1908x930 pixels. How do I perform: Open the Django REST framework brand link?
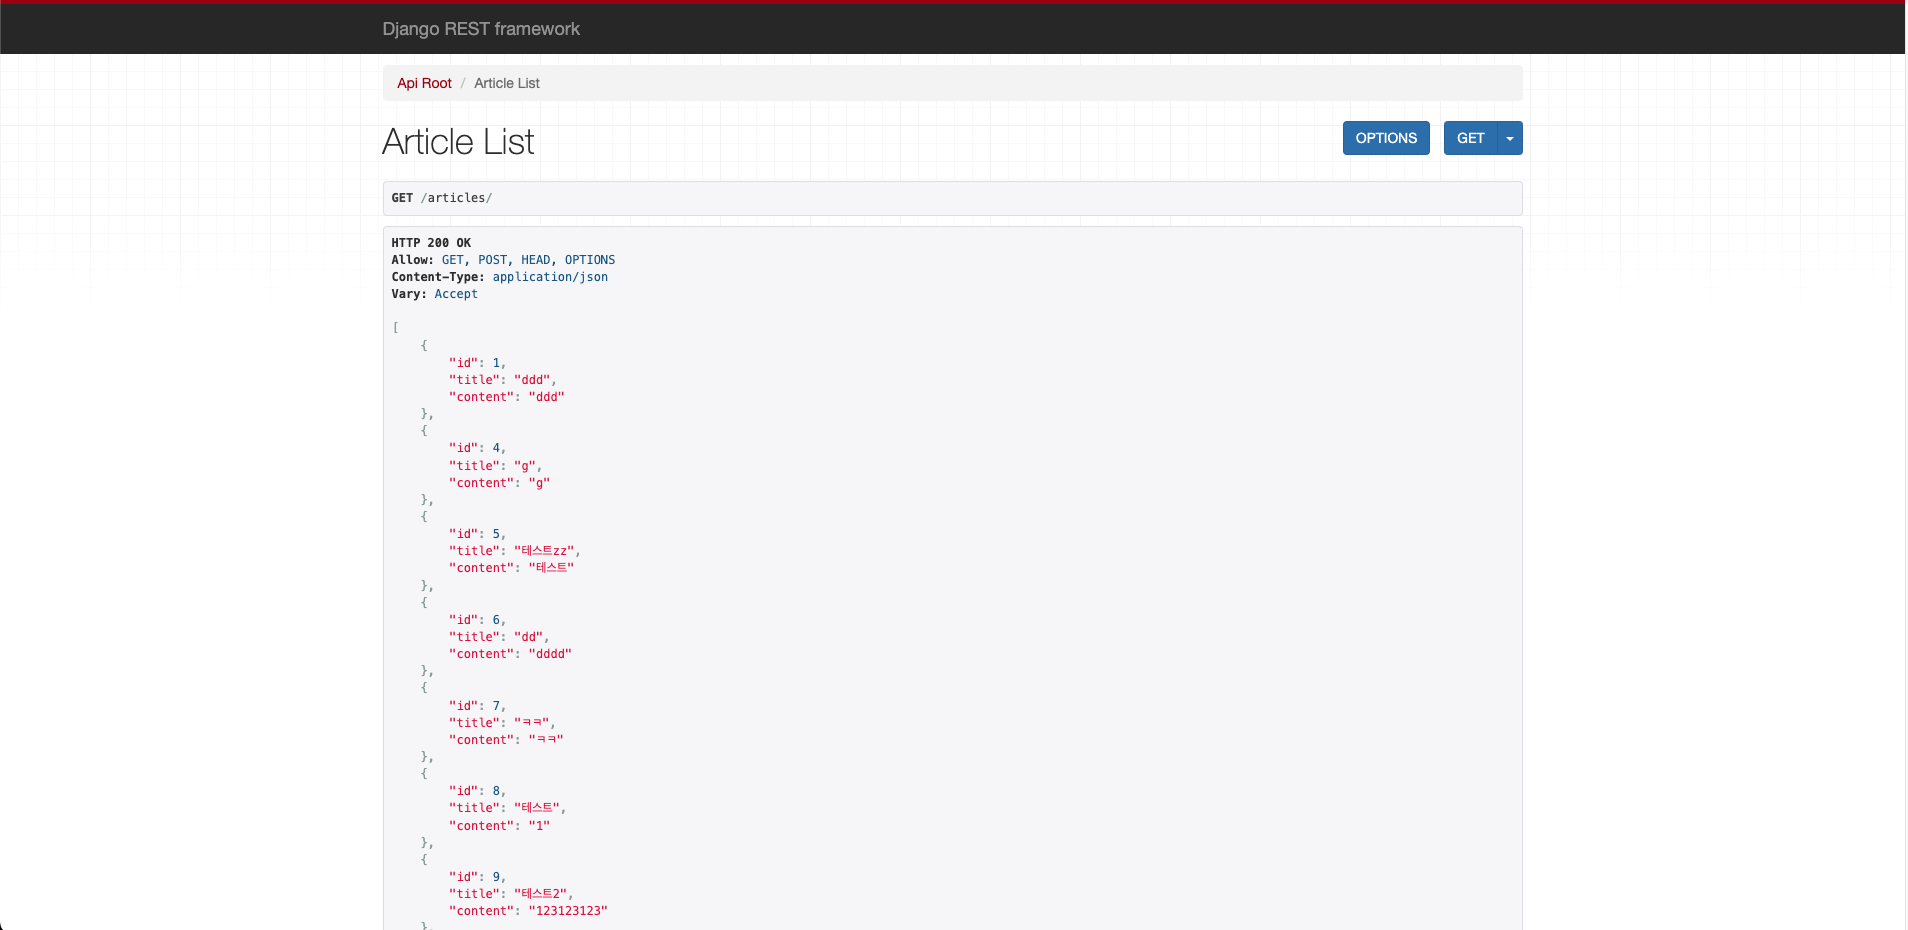tap(481, 29)
